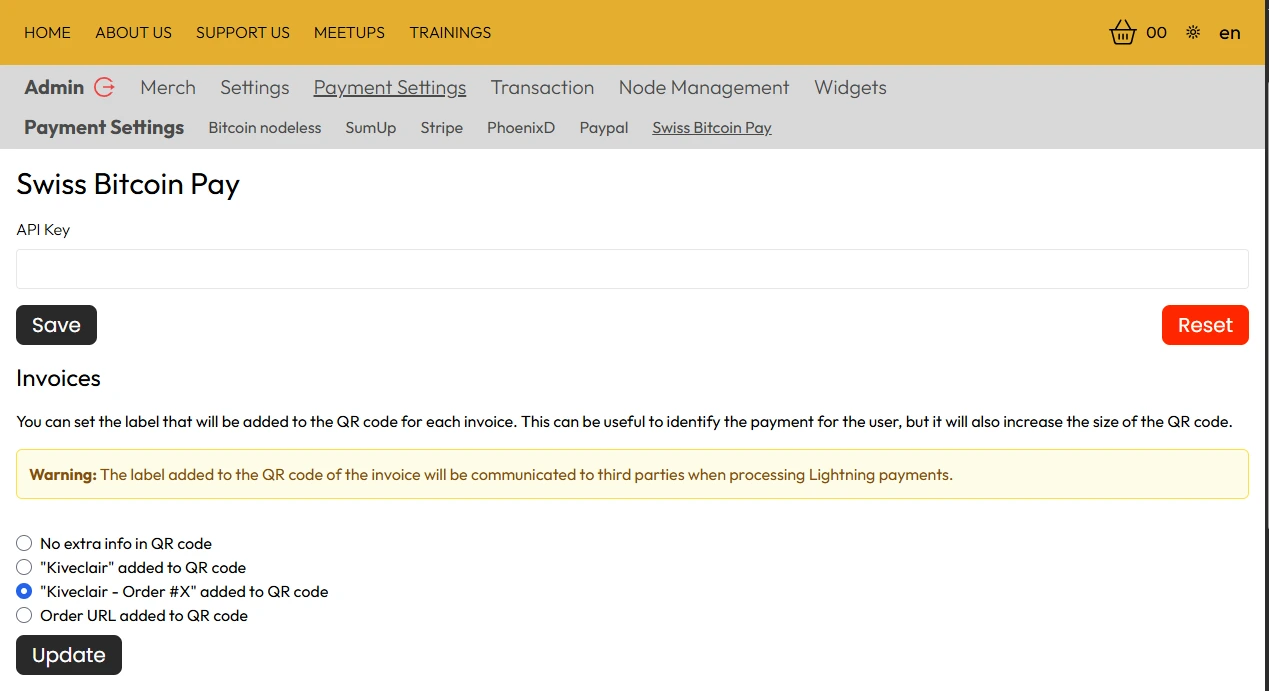The height and width of the screenshot is (691, 1269).
Task: Open the 'en' language selector
Action: point(1229,33)
